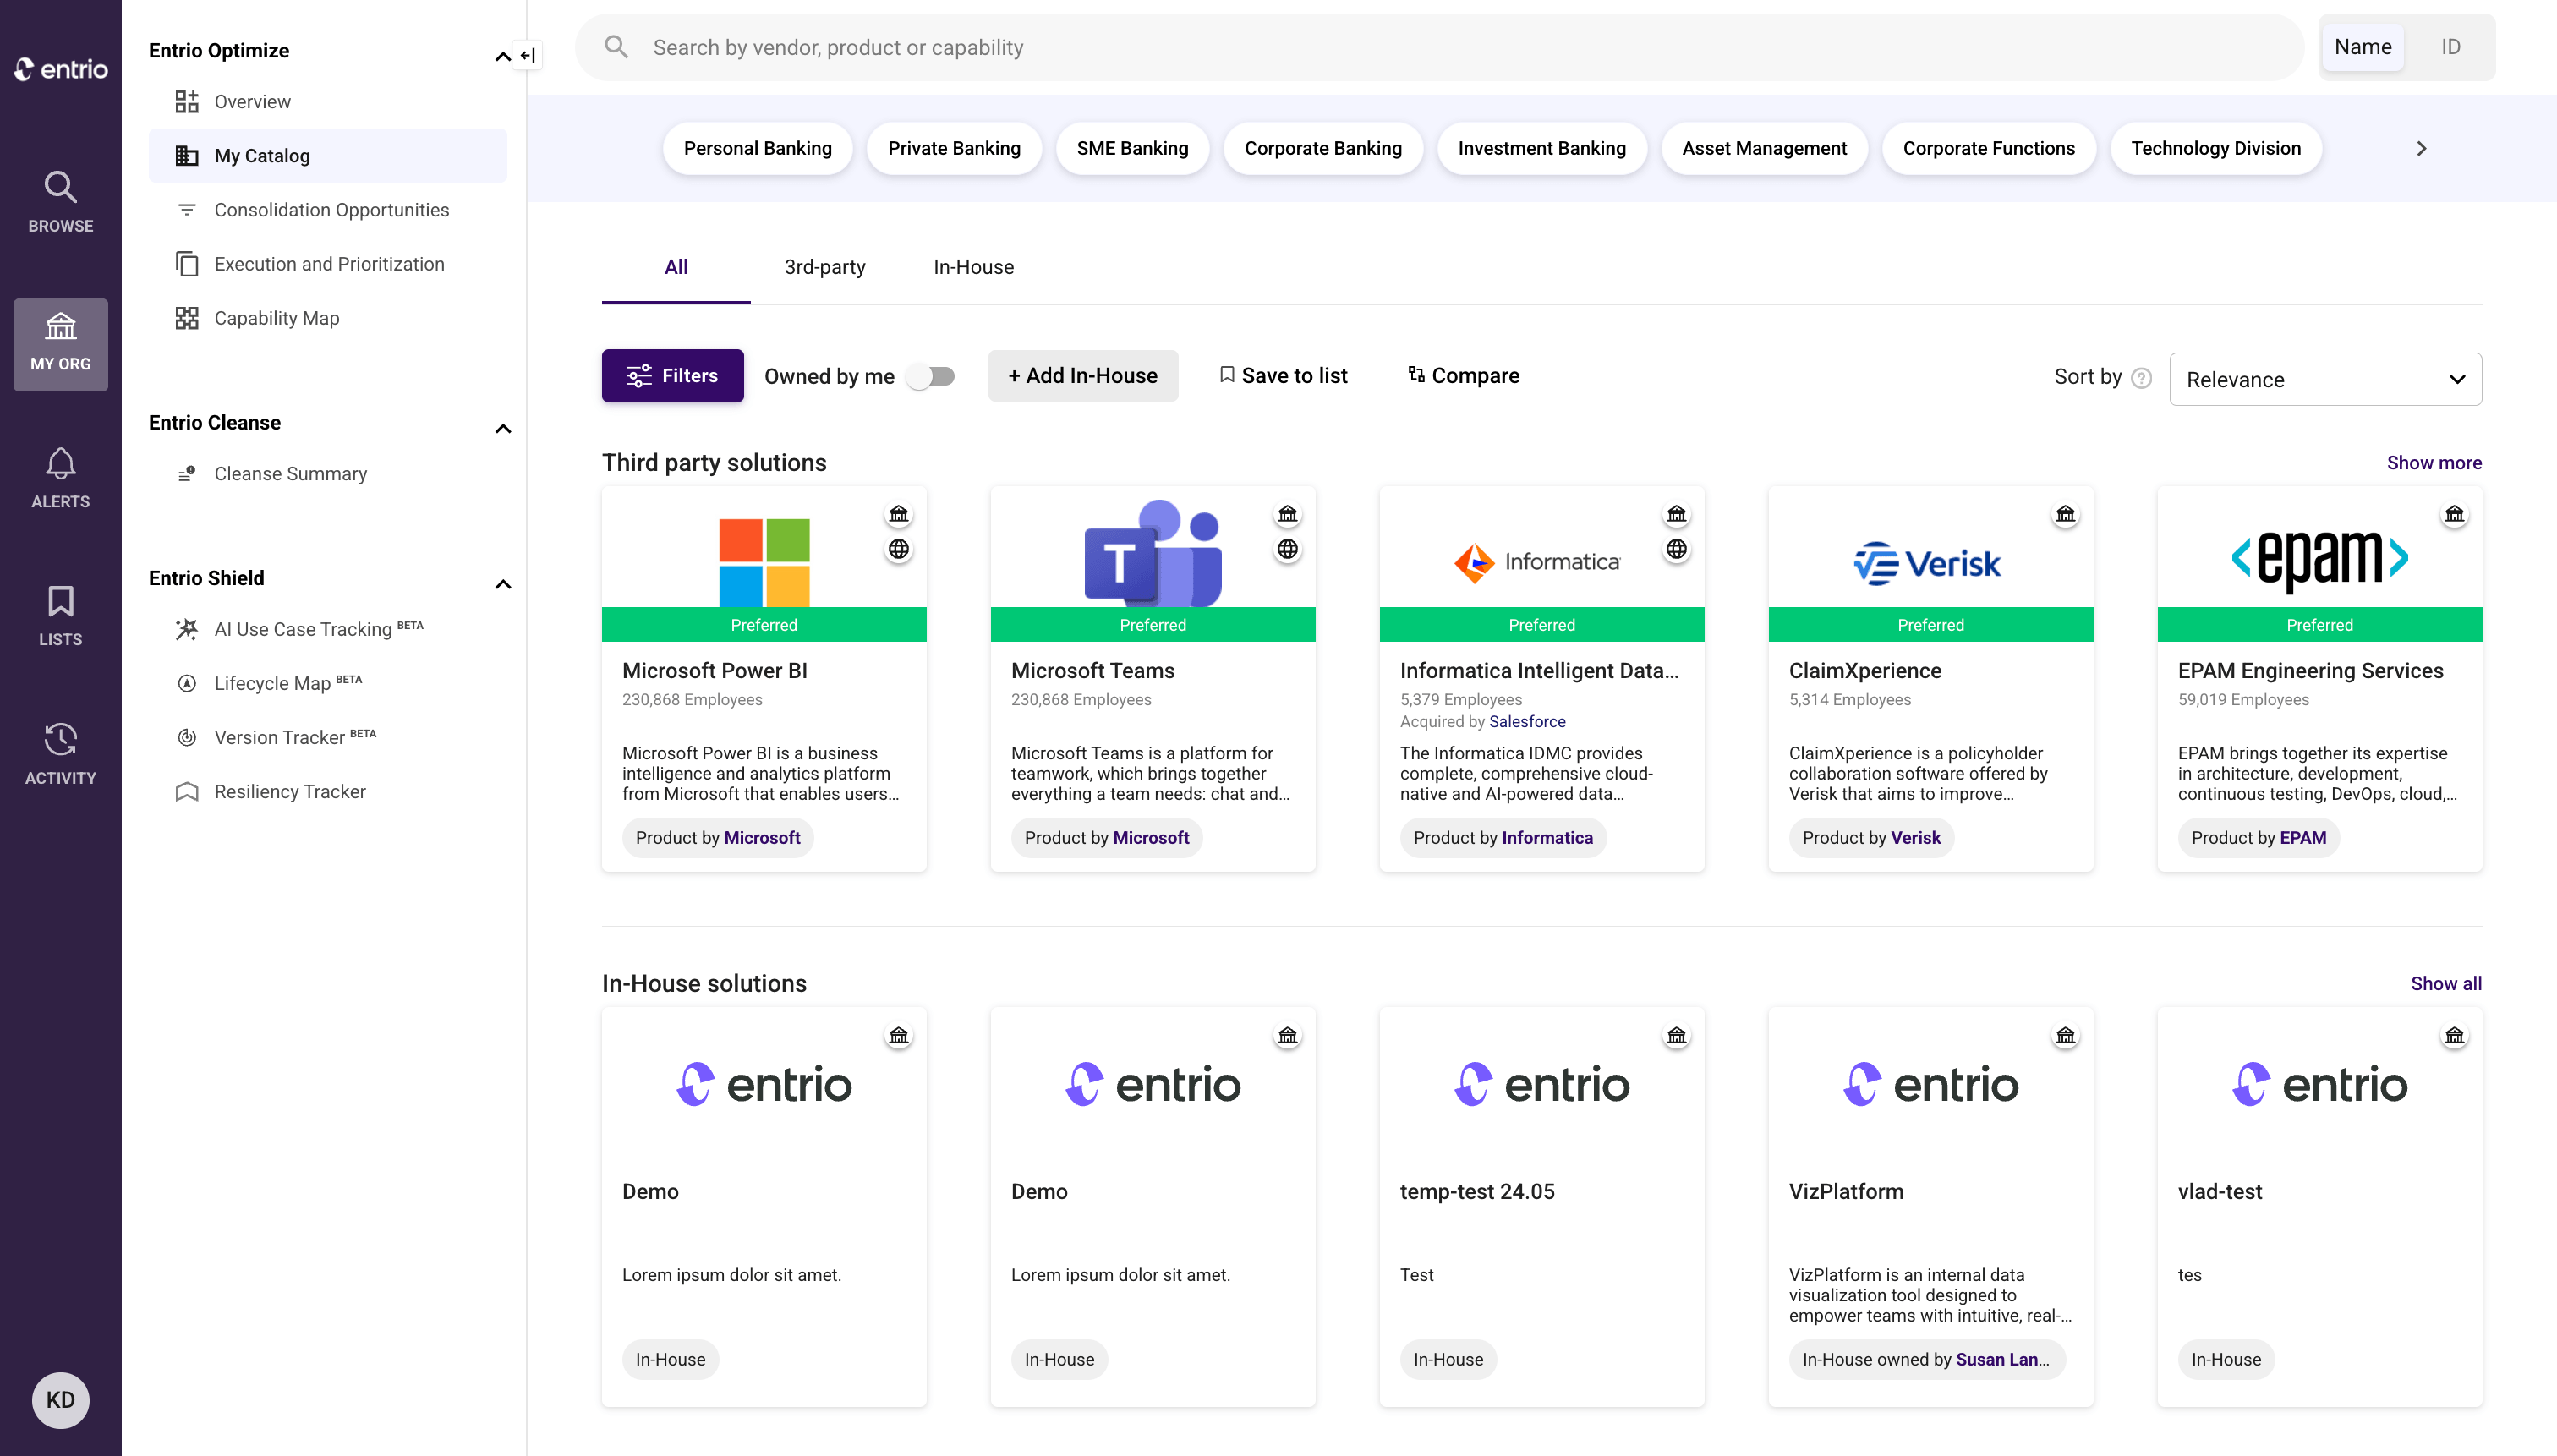The width and height of the screenshot is (2557, 1456).
Task: Click the search magnifier icon
Action: (x=616, y=47)
